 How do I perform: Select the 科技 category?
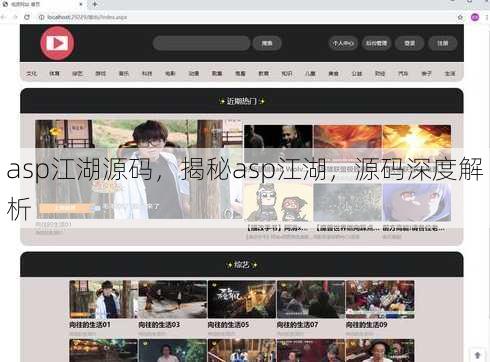[147, 73]
